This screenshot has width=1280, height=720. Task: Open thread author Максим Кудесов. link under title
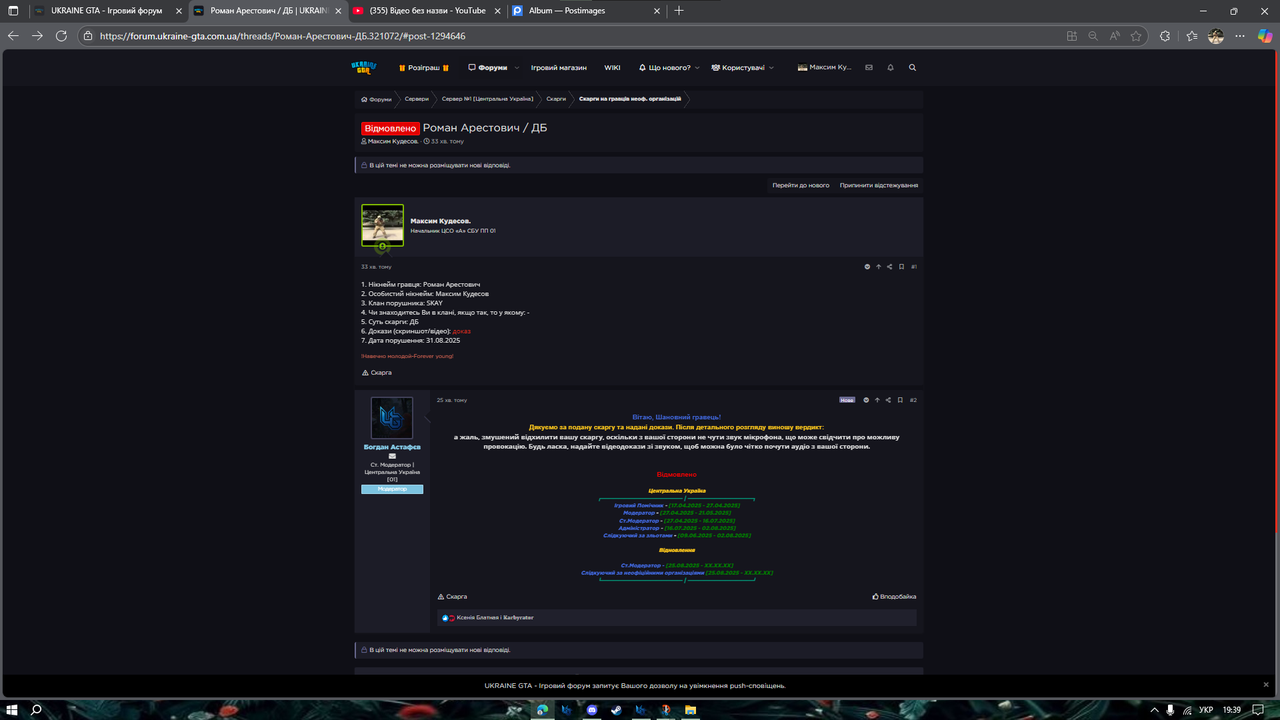coord(393,141)
